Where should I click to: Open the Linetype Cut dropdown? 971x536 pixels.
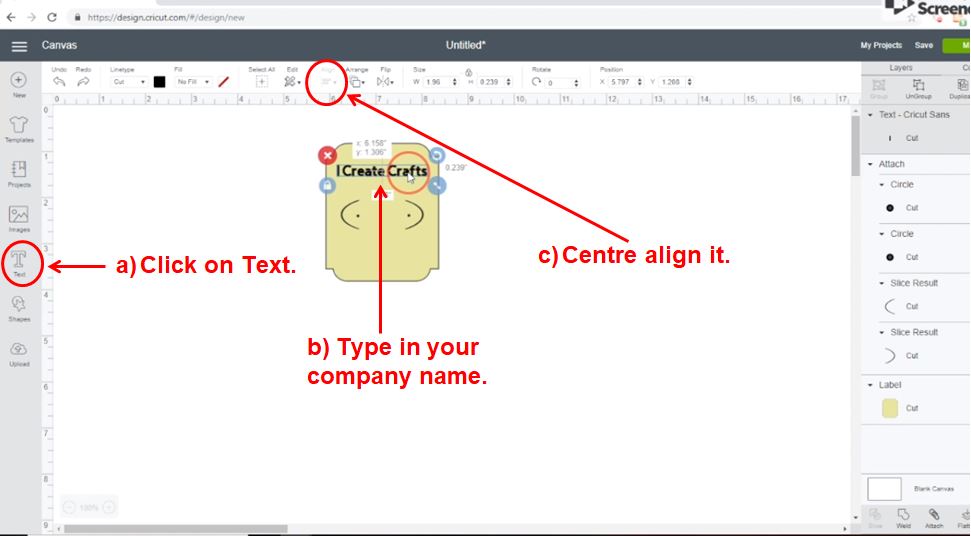click(129, 82)
